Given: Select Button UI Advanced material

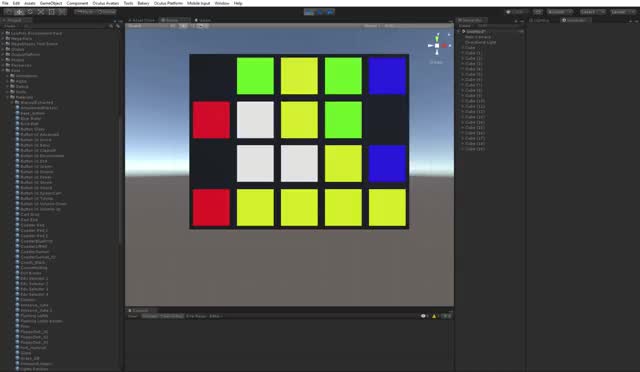Looking at the screenshot, I should tap(40, 134).
